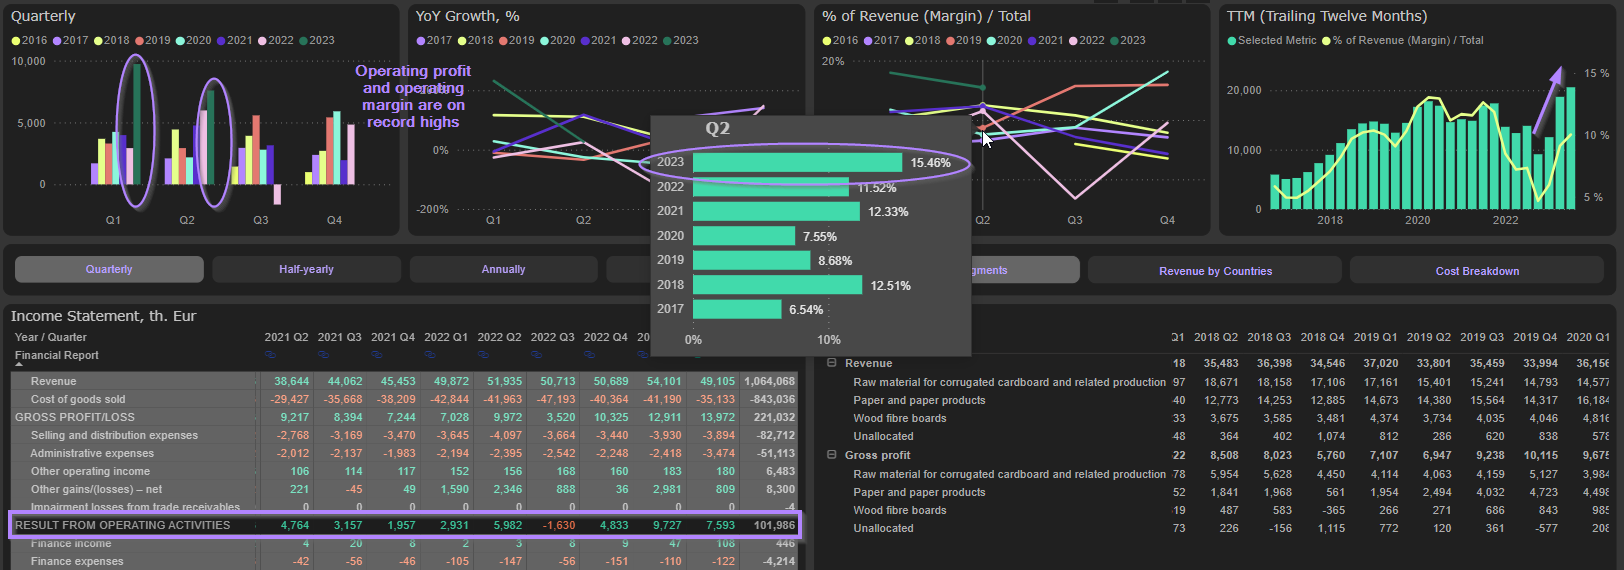Image resolution: width=1624 pixels, height=570 pixels.
Task: Select RESULT FROM OPERATING ACTIVITIES row
Action: pos(122,525)
